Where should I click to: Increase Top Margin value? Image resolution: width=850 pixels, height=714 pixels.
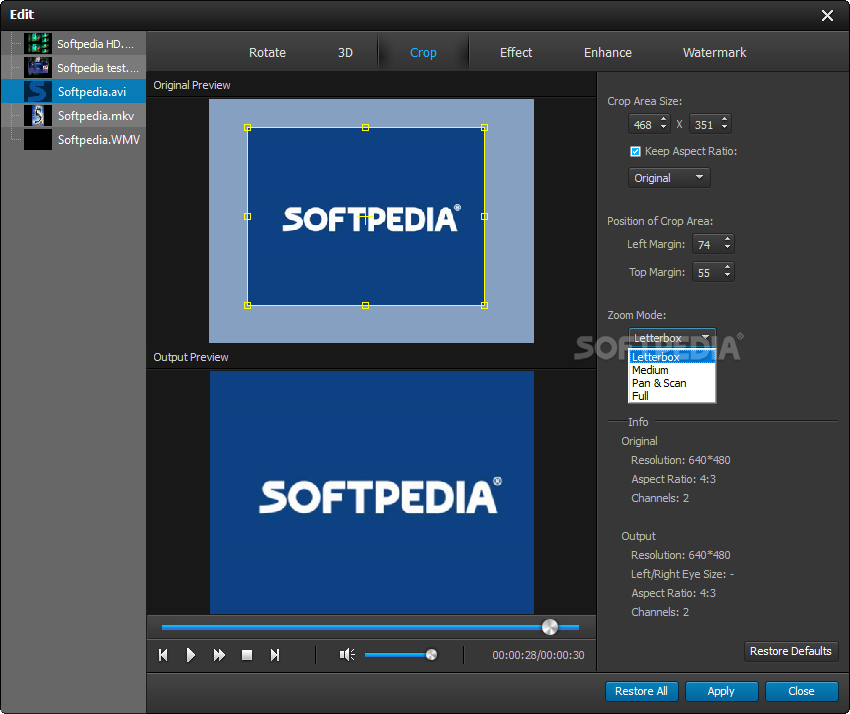727,268
